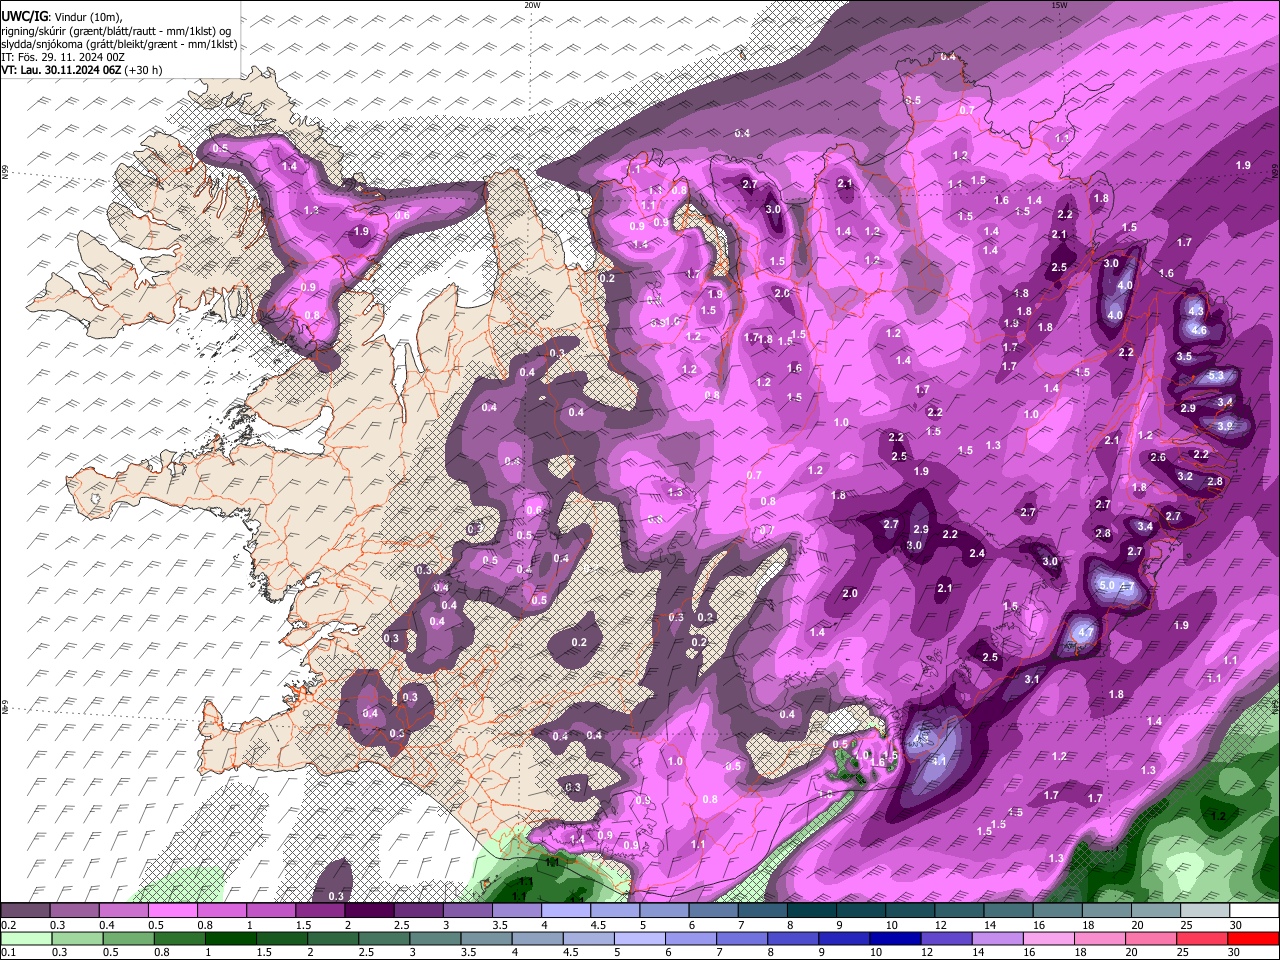
Task: Click the 'slydda/snjókoma' legend description line
Action: pos(119,44)
